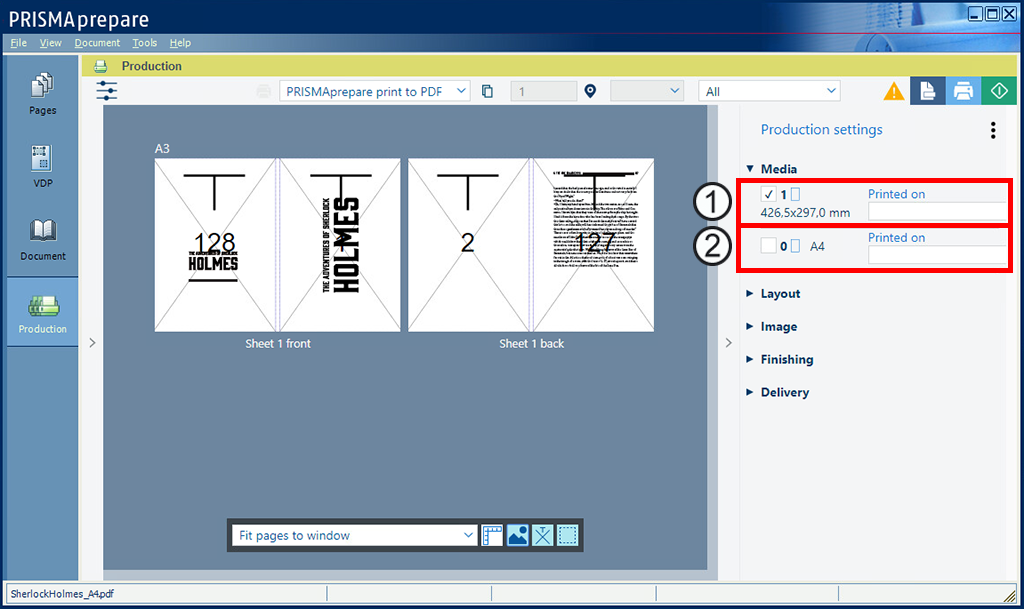Click the 426,5x297,0 mm media size text
Screen dimensions: 1024x609
tap(805, 213)
